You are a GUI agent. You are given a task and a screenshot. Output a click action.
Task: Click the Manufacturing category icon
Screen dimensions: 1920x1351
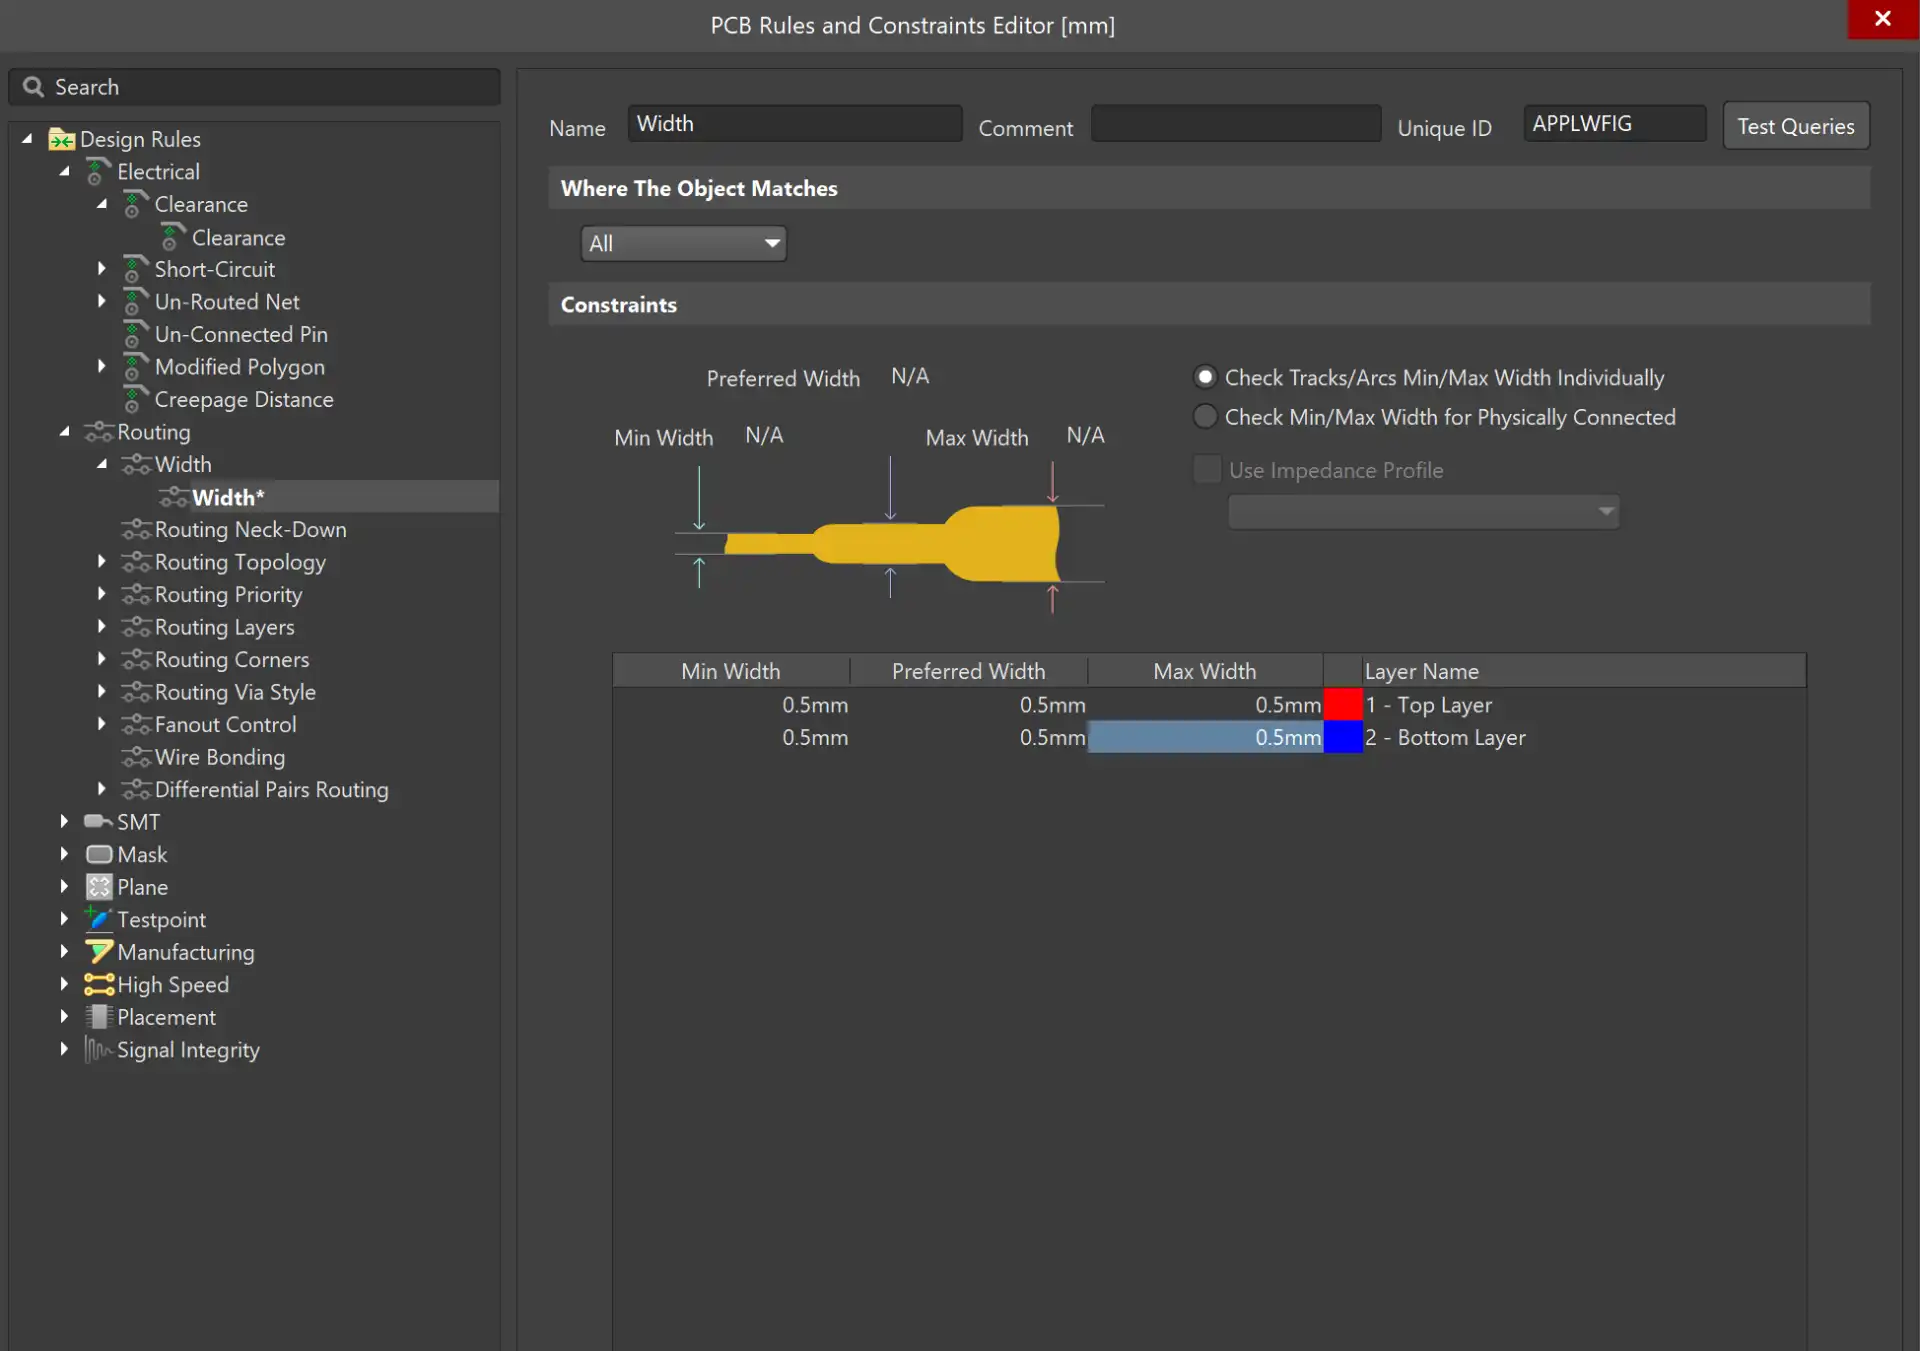(98, 952)
